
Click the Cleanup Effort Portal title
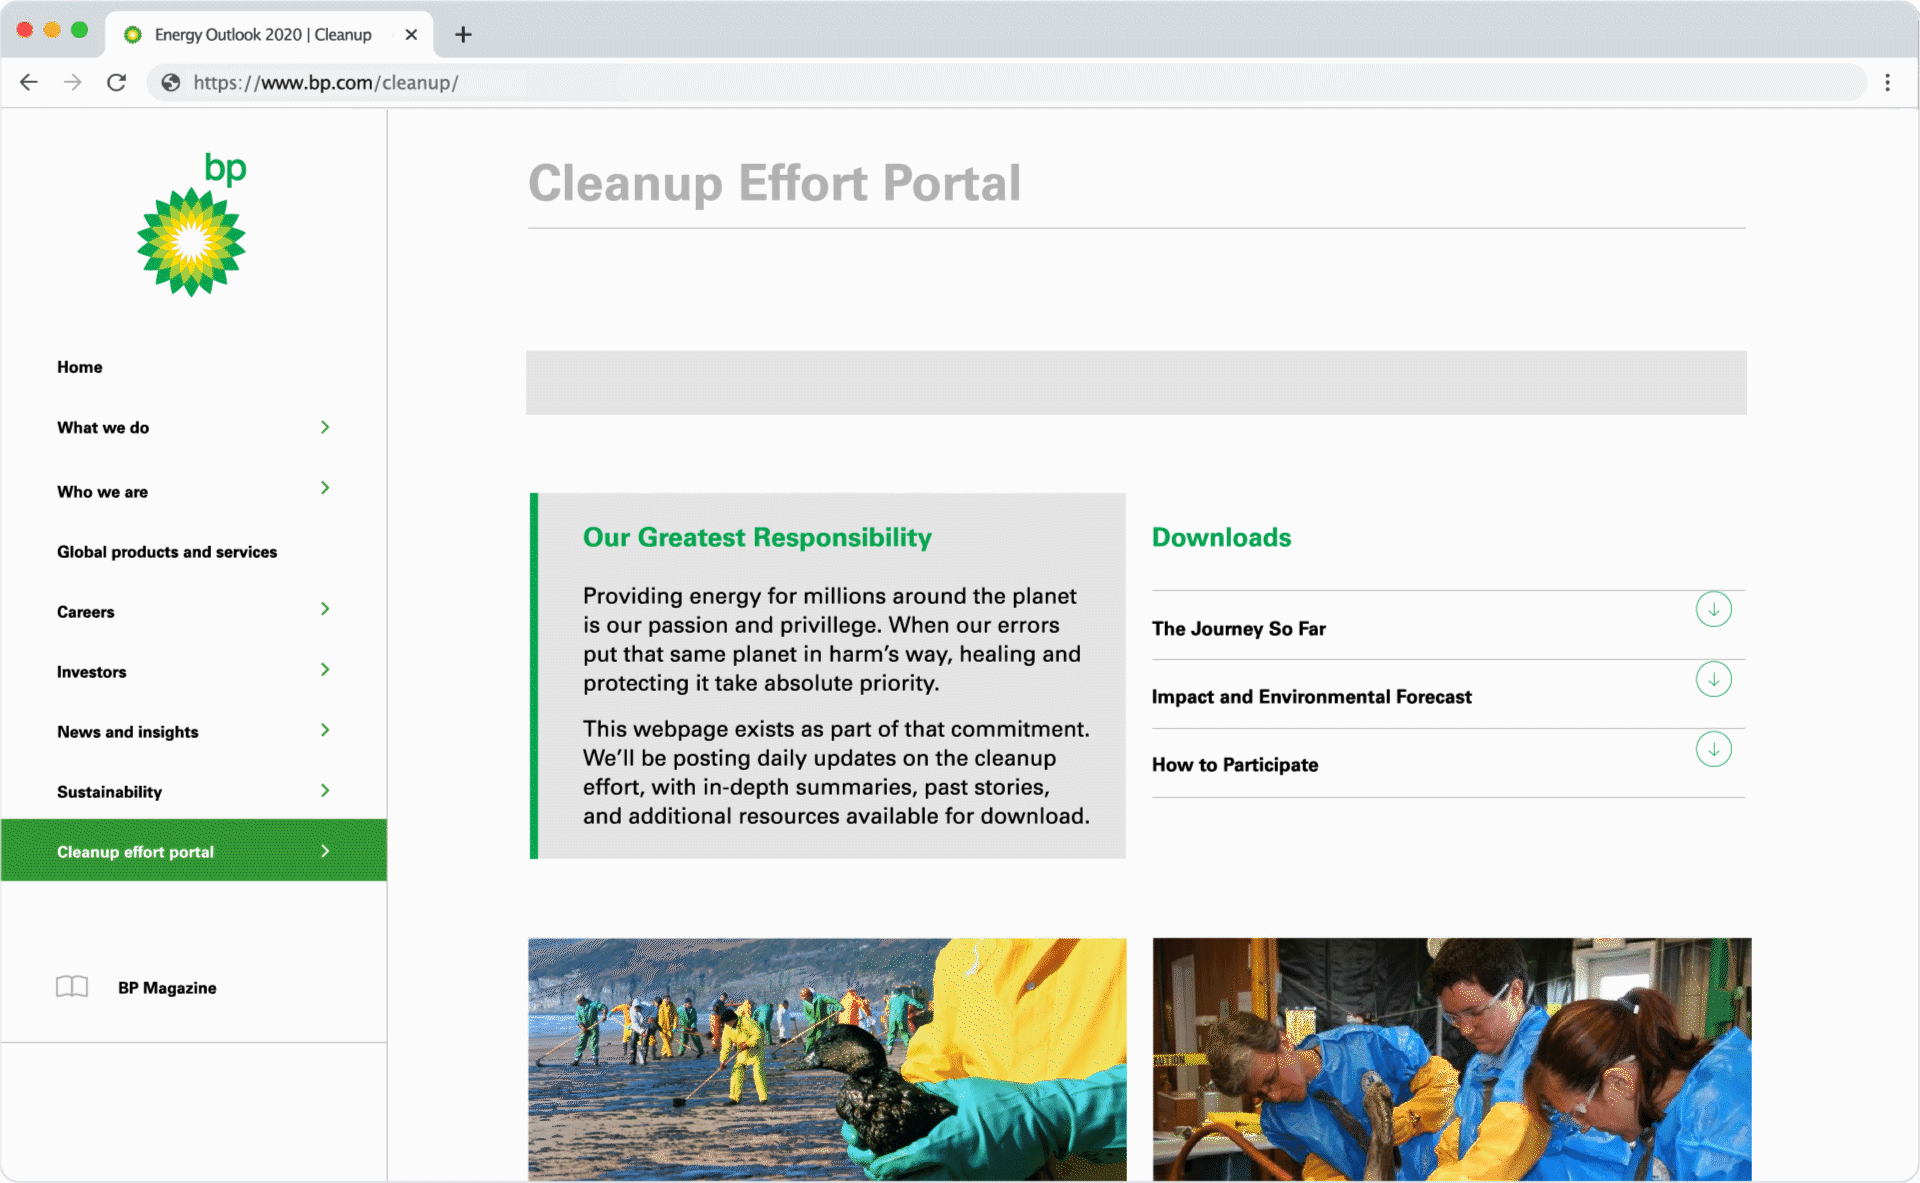(x=775, y=184)
